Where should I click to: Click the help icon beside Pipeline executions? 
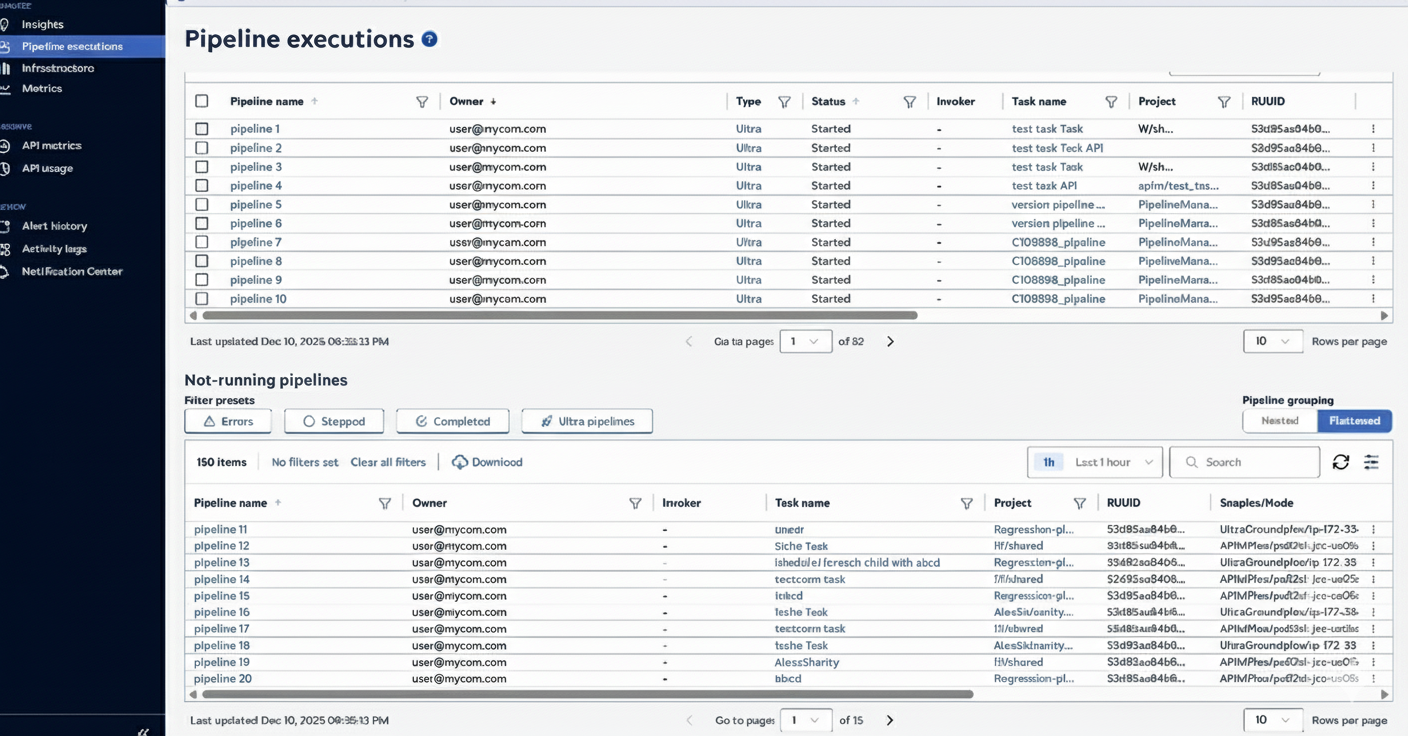429,39
